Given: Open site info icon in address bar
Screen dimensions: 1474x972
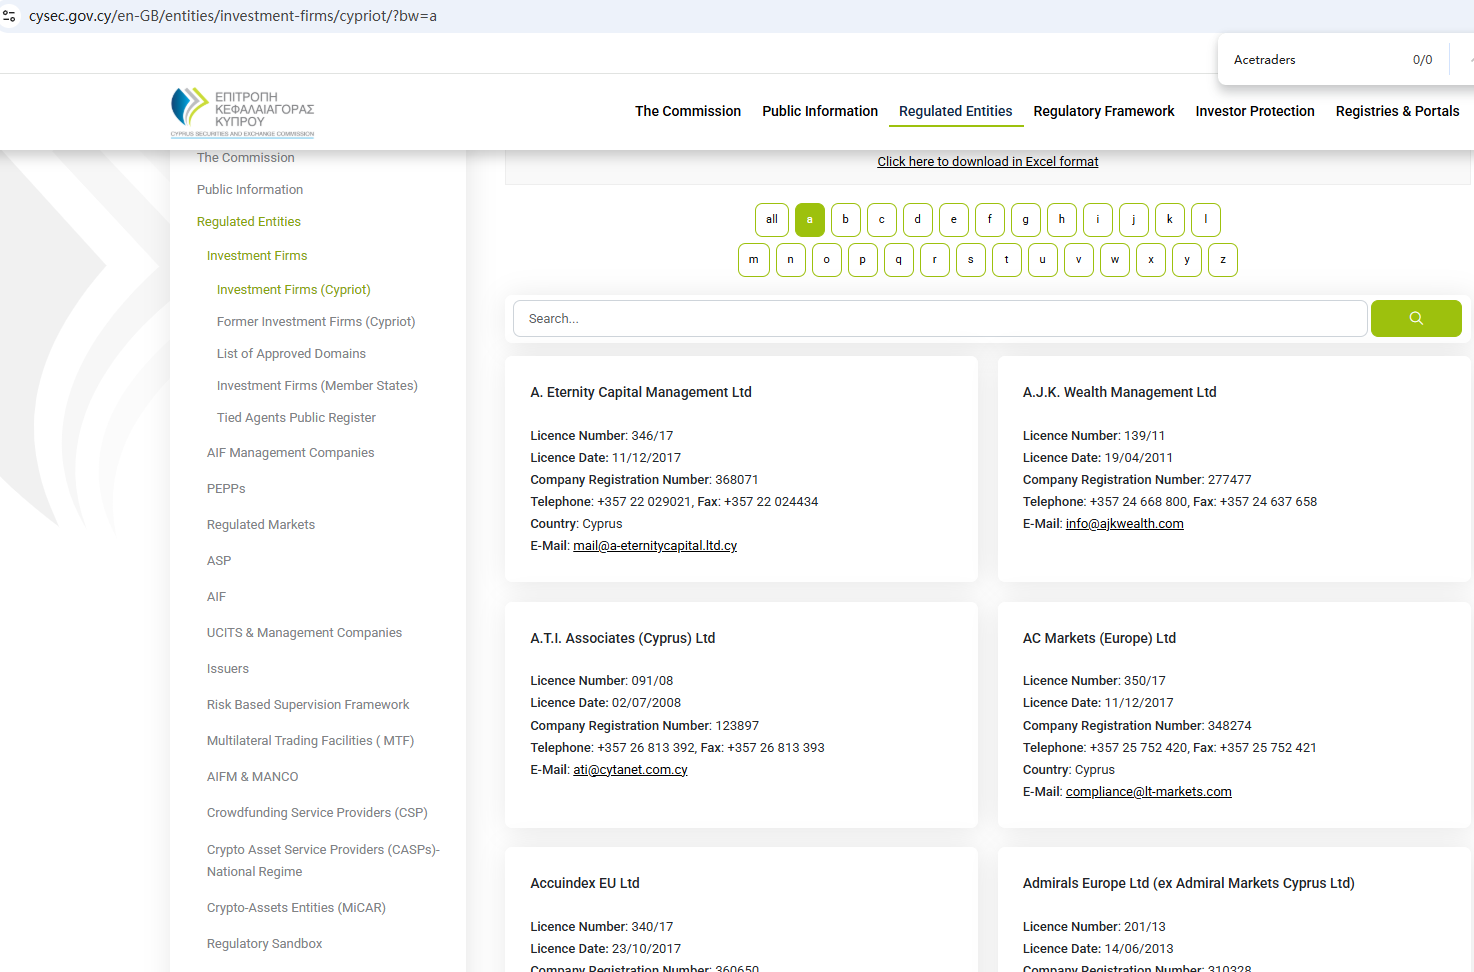Looking at the screenshot, I should coord(10,16).
